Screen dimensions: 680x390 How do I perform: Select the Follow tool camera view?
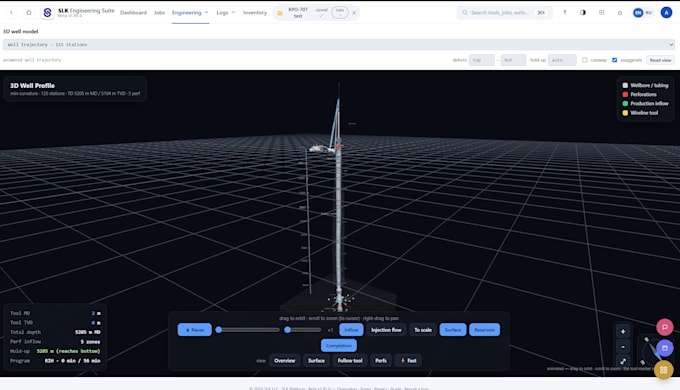click(350, 361)
